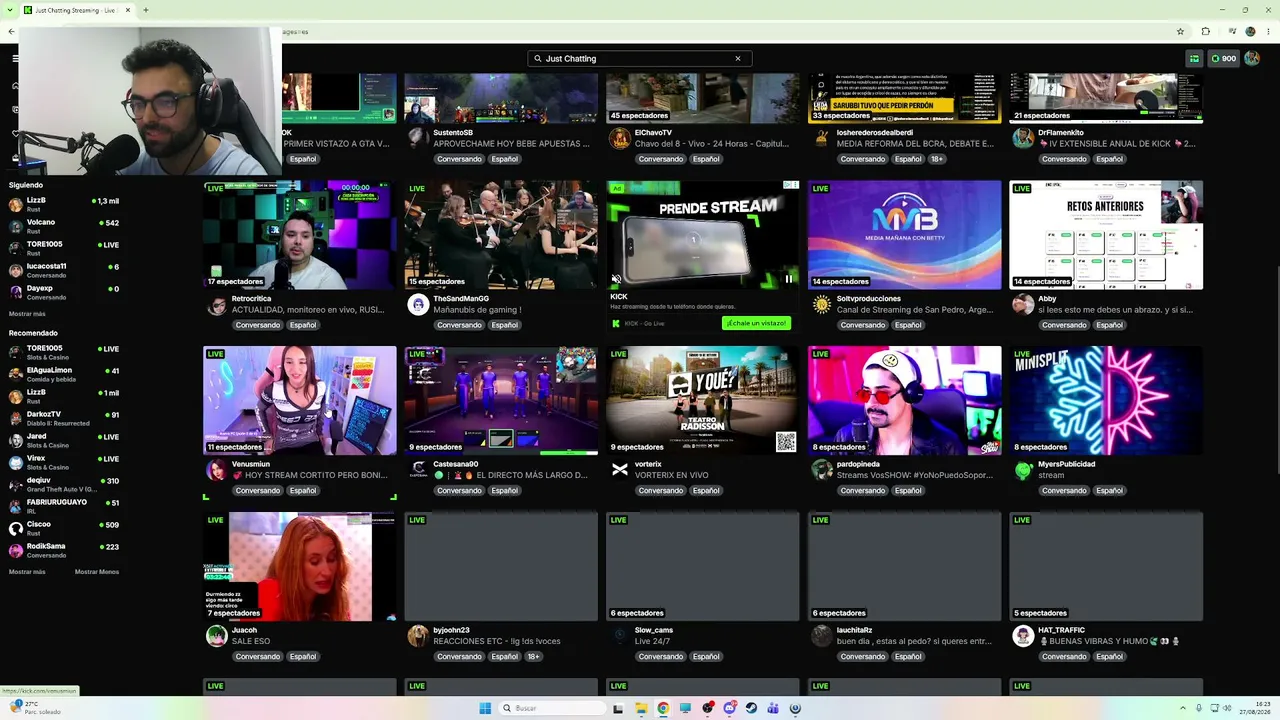Click the HAT_TRAFFIC channel avatar
1280x720 pixels.
[x=1023, y=636]
